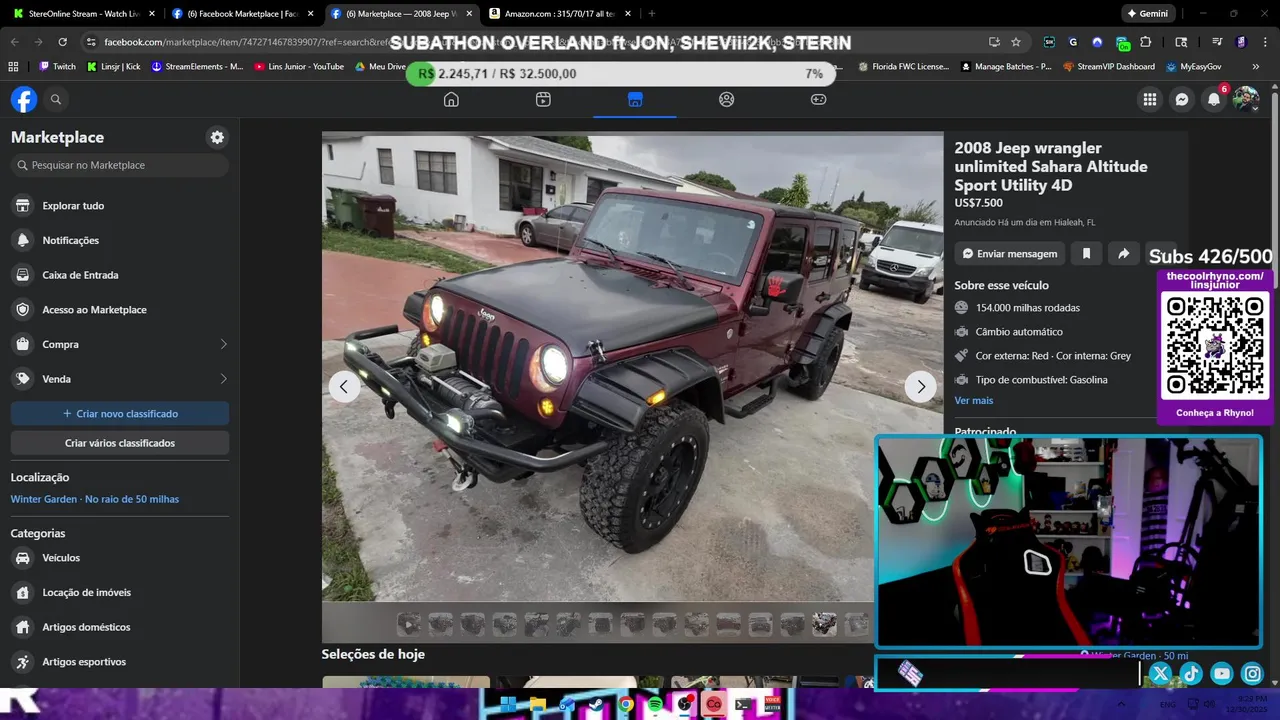Open Linsjr | Kick bookmark

[113, 67]
